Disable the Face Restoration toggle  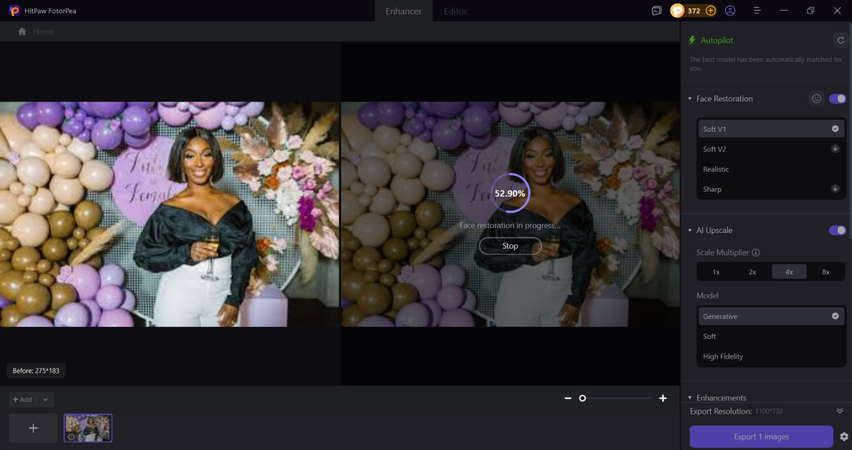click(x=837, y=99)
